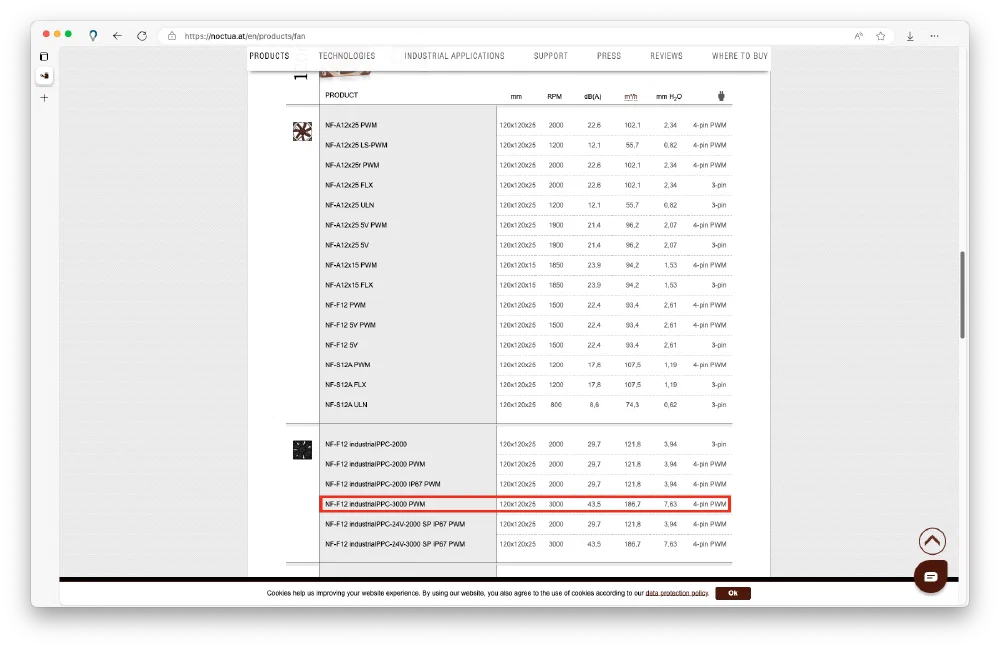Add a new tab with the plus icon
Image resolution: width=1000 pixels, height=648 pixels.
(x=44, y=98)
